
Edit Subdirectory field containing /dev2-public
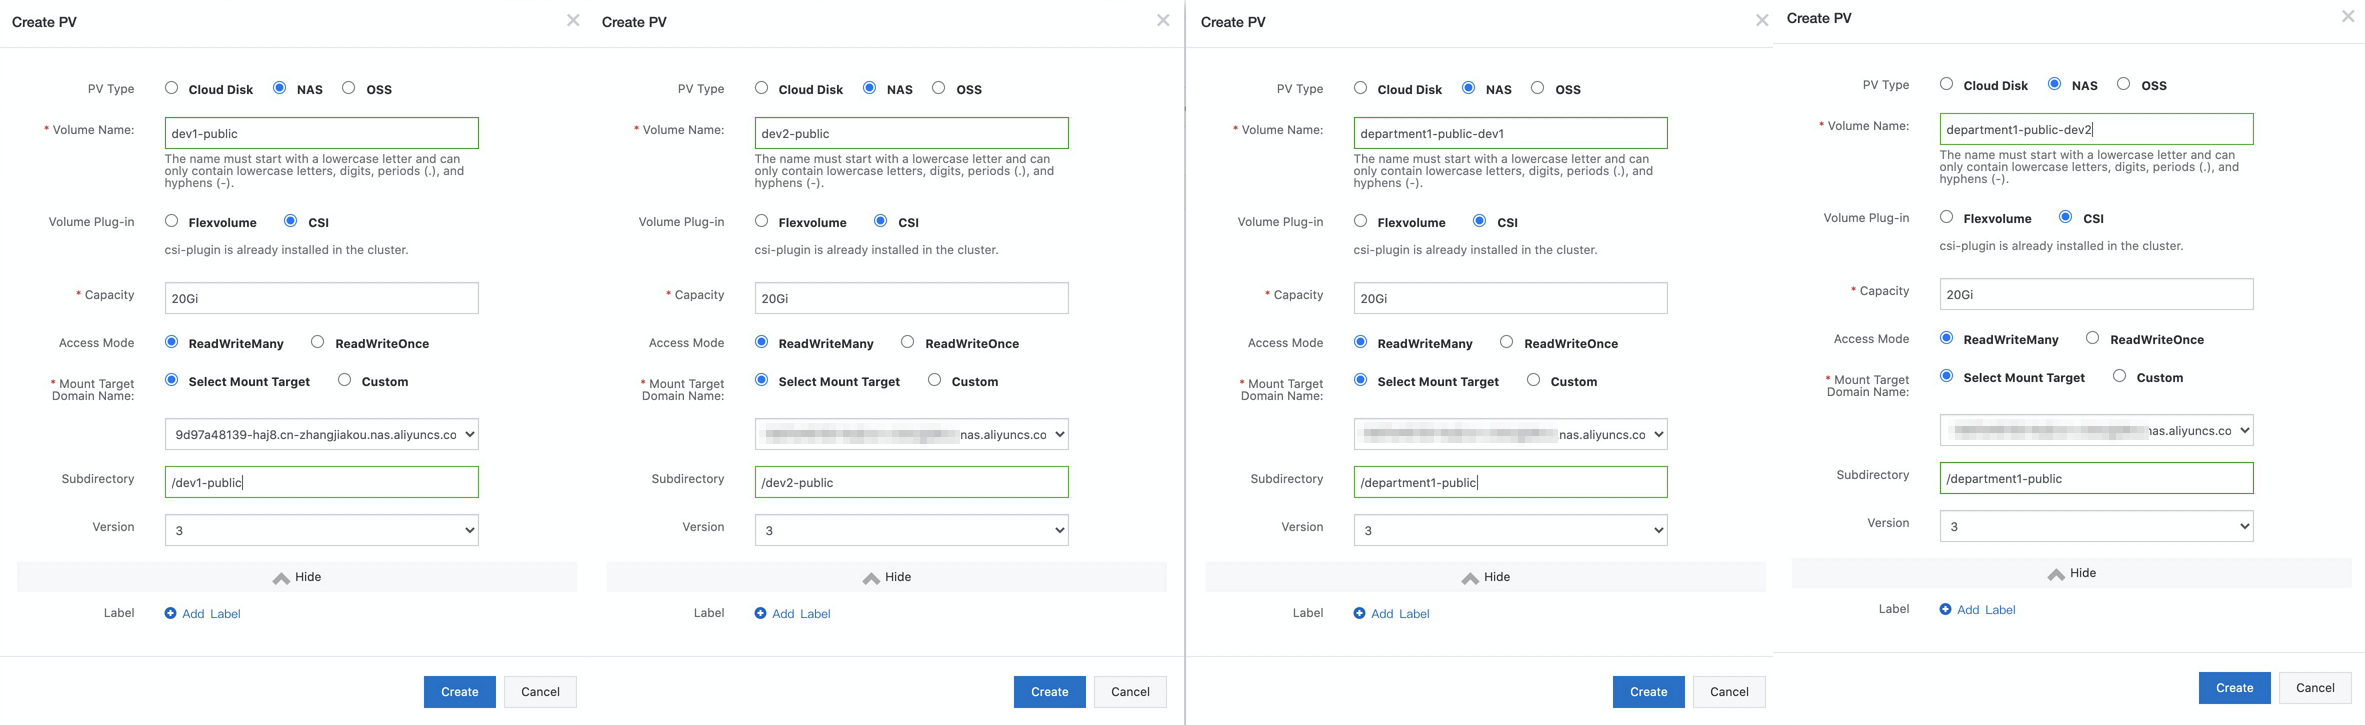pos(911,482)
